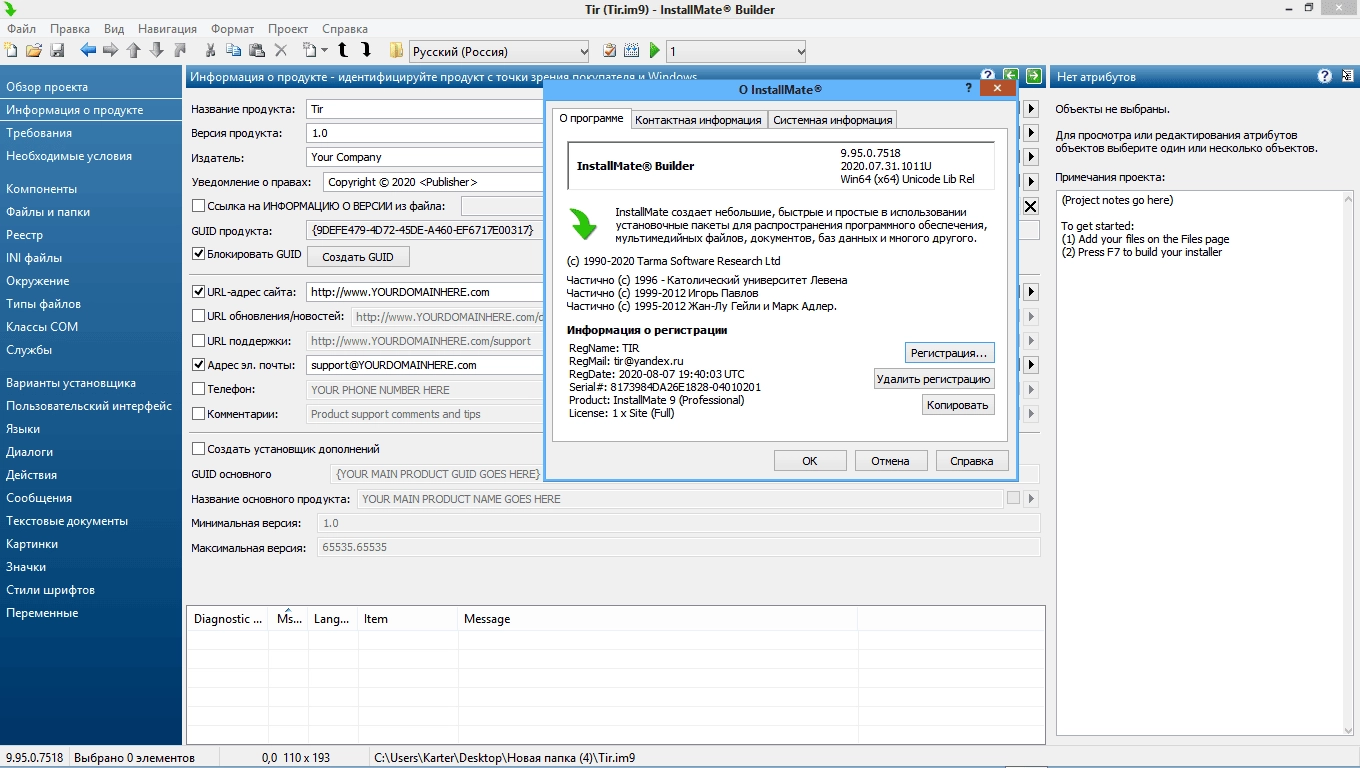Open the Проект menu

(288, 29)
